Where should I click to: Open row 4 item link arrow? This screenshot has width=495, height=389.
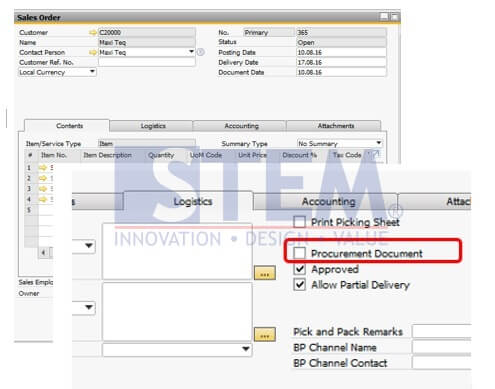[x=43, y=199]
